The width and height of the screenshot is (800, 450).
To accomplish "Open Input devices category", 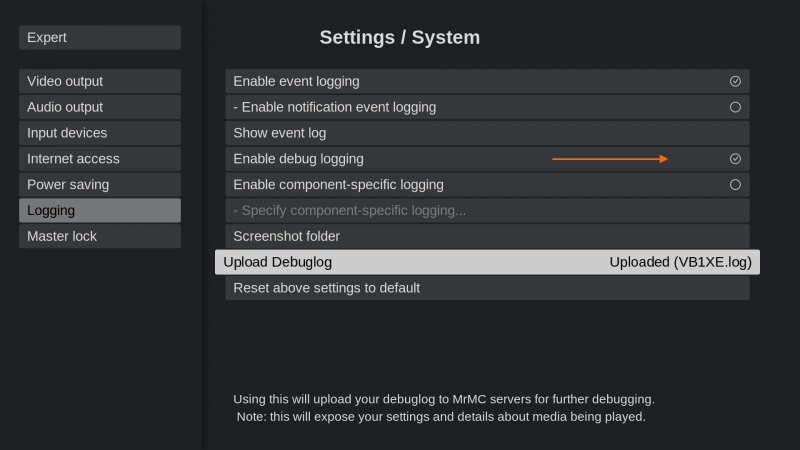I will tap(100, 133).
